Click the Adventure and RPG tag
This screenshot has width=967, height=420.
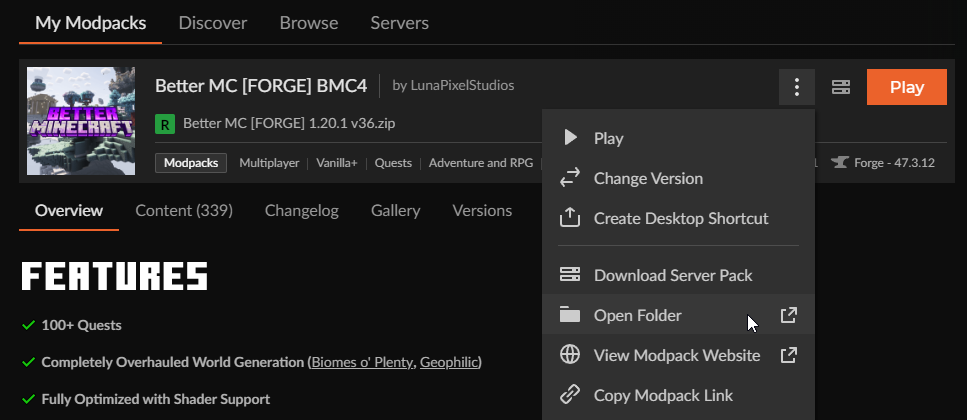tap(481, 163)
